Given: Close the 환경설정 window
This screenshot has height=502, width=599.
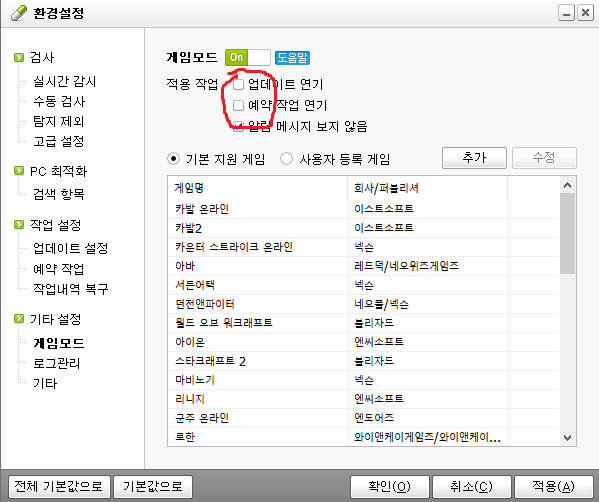Looking at the screenshot, I should coord(585,13).
